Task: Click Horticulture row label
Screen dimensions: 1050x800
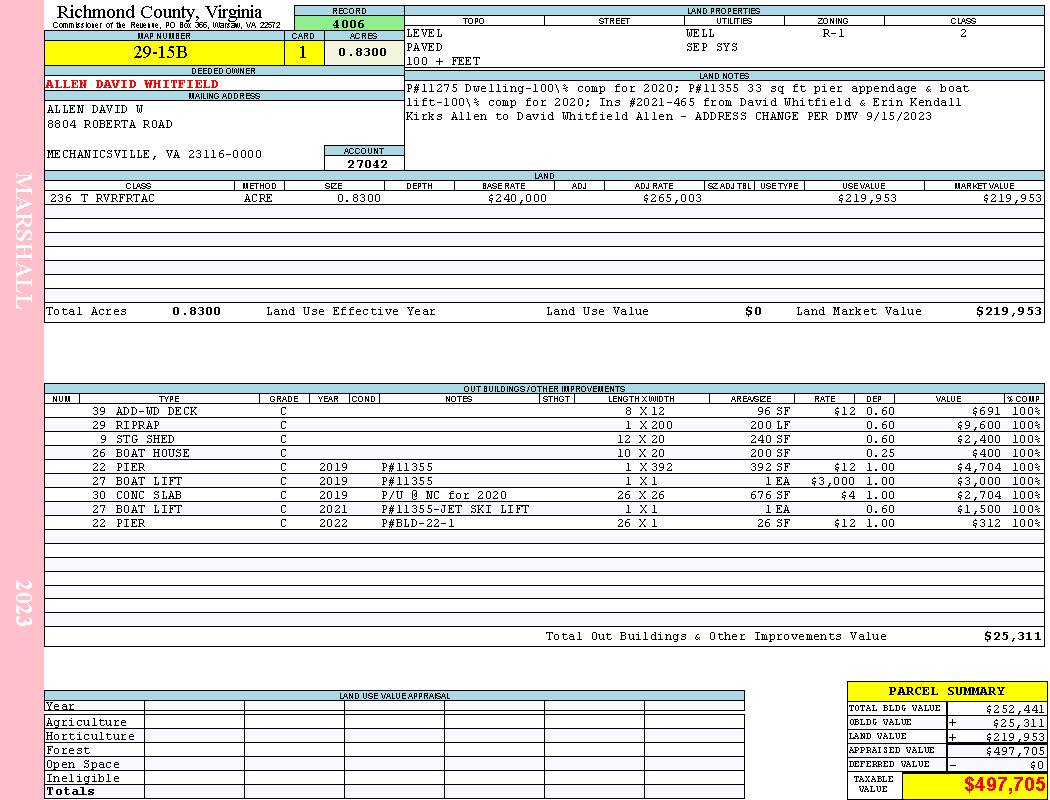Action: 90,736
